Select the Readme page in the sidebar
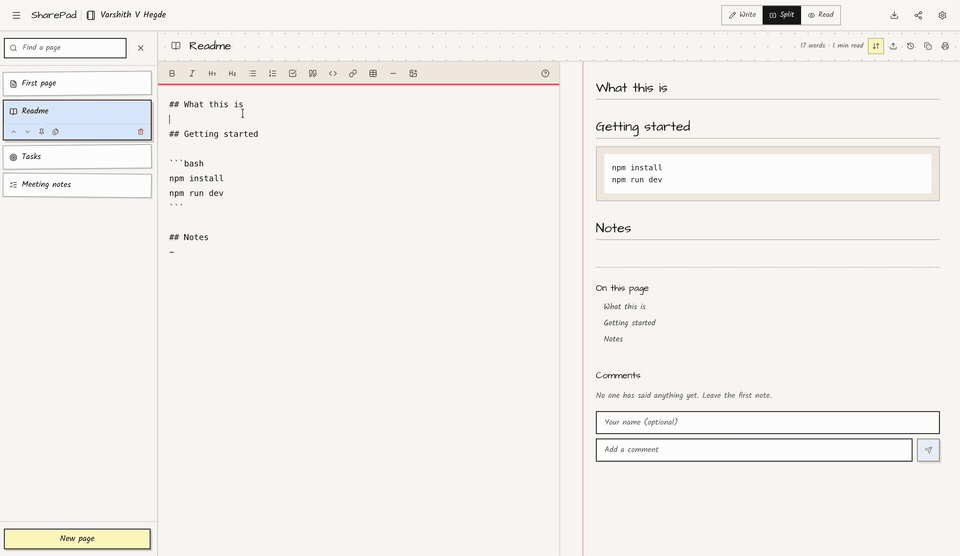Image resolution: width=960 pixels, height=556 pixels. [77, 111]
